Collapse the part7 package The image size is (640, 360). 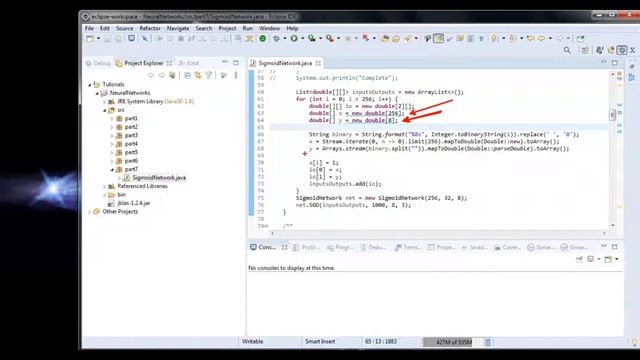[112, 169]
